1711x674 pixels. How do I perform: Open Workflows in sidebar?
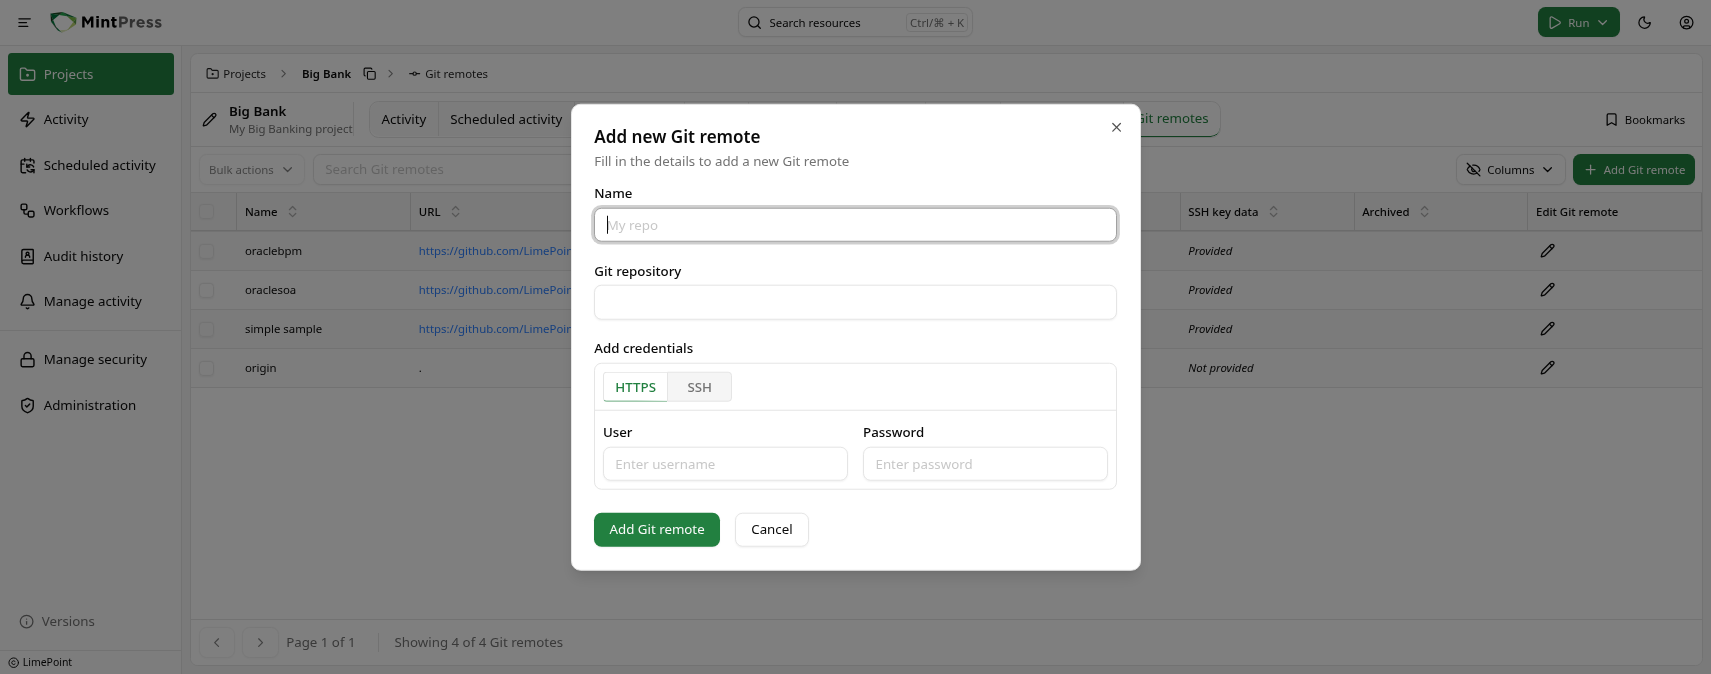[x=91, y=210]
